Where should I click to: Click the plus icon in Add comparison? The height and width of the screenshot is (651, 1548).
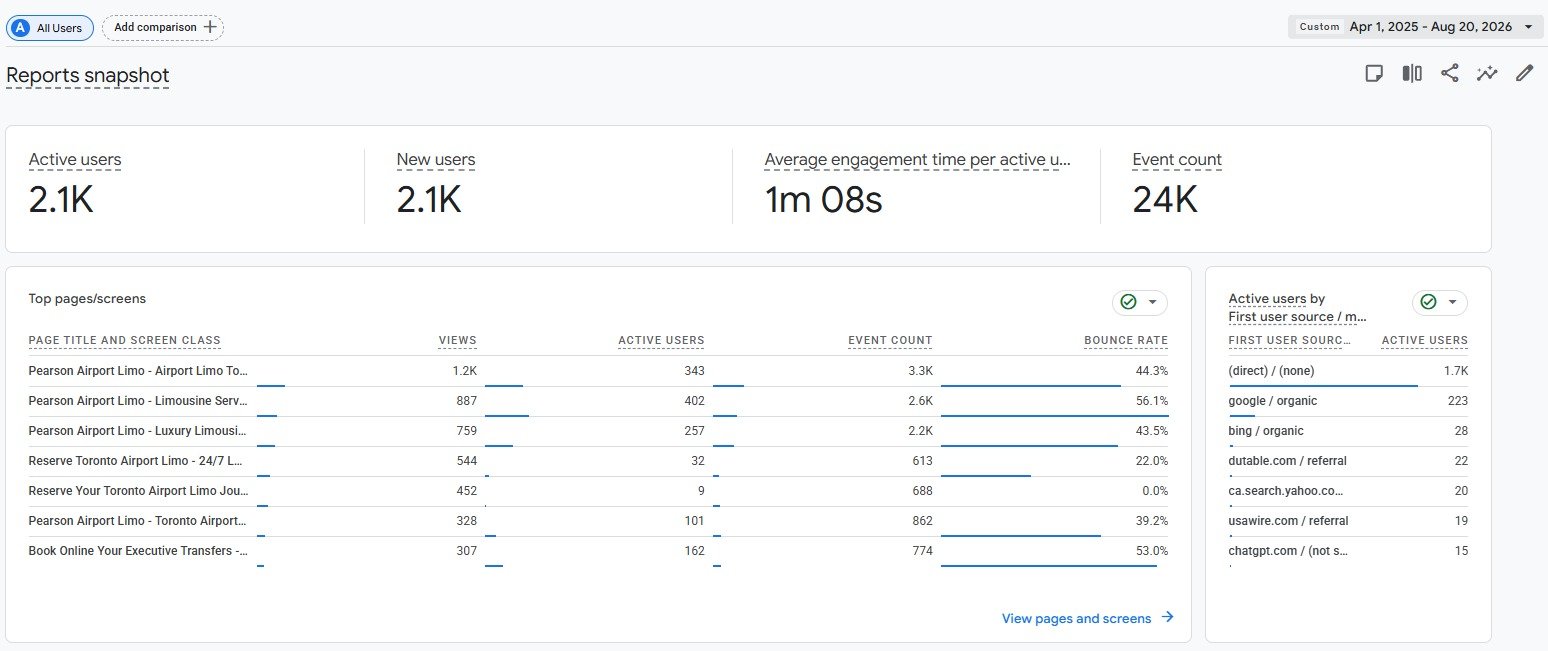point(209,27)
